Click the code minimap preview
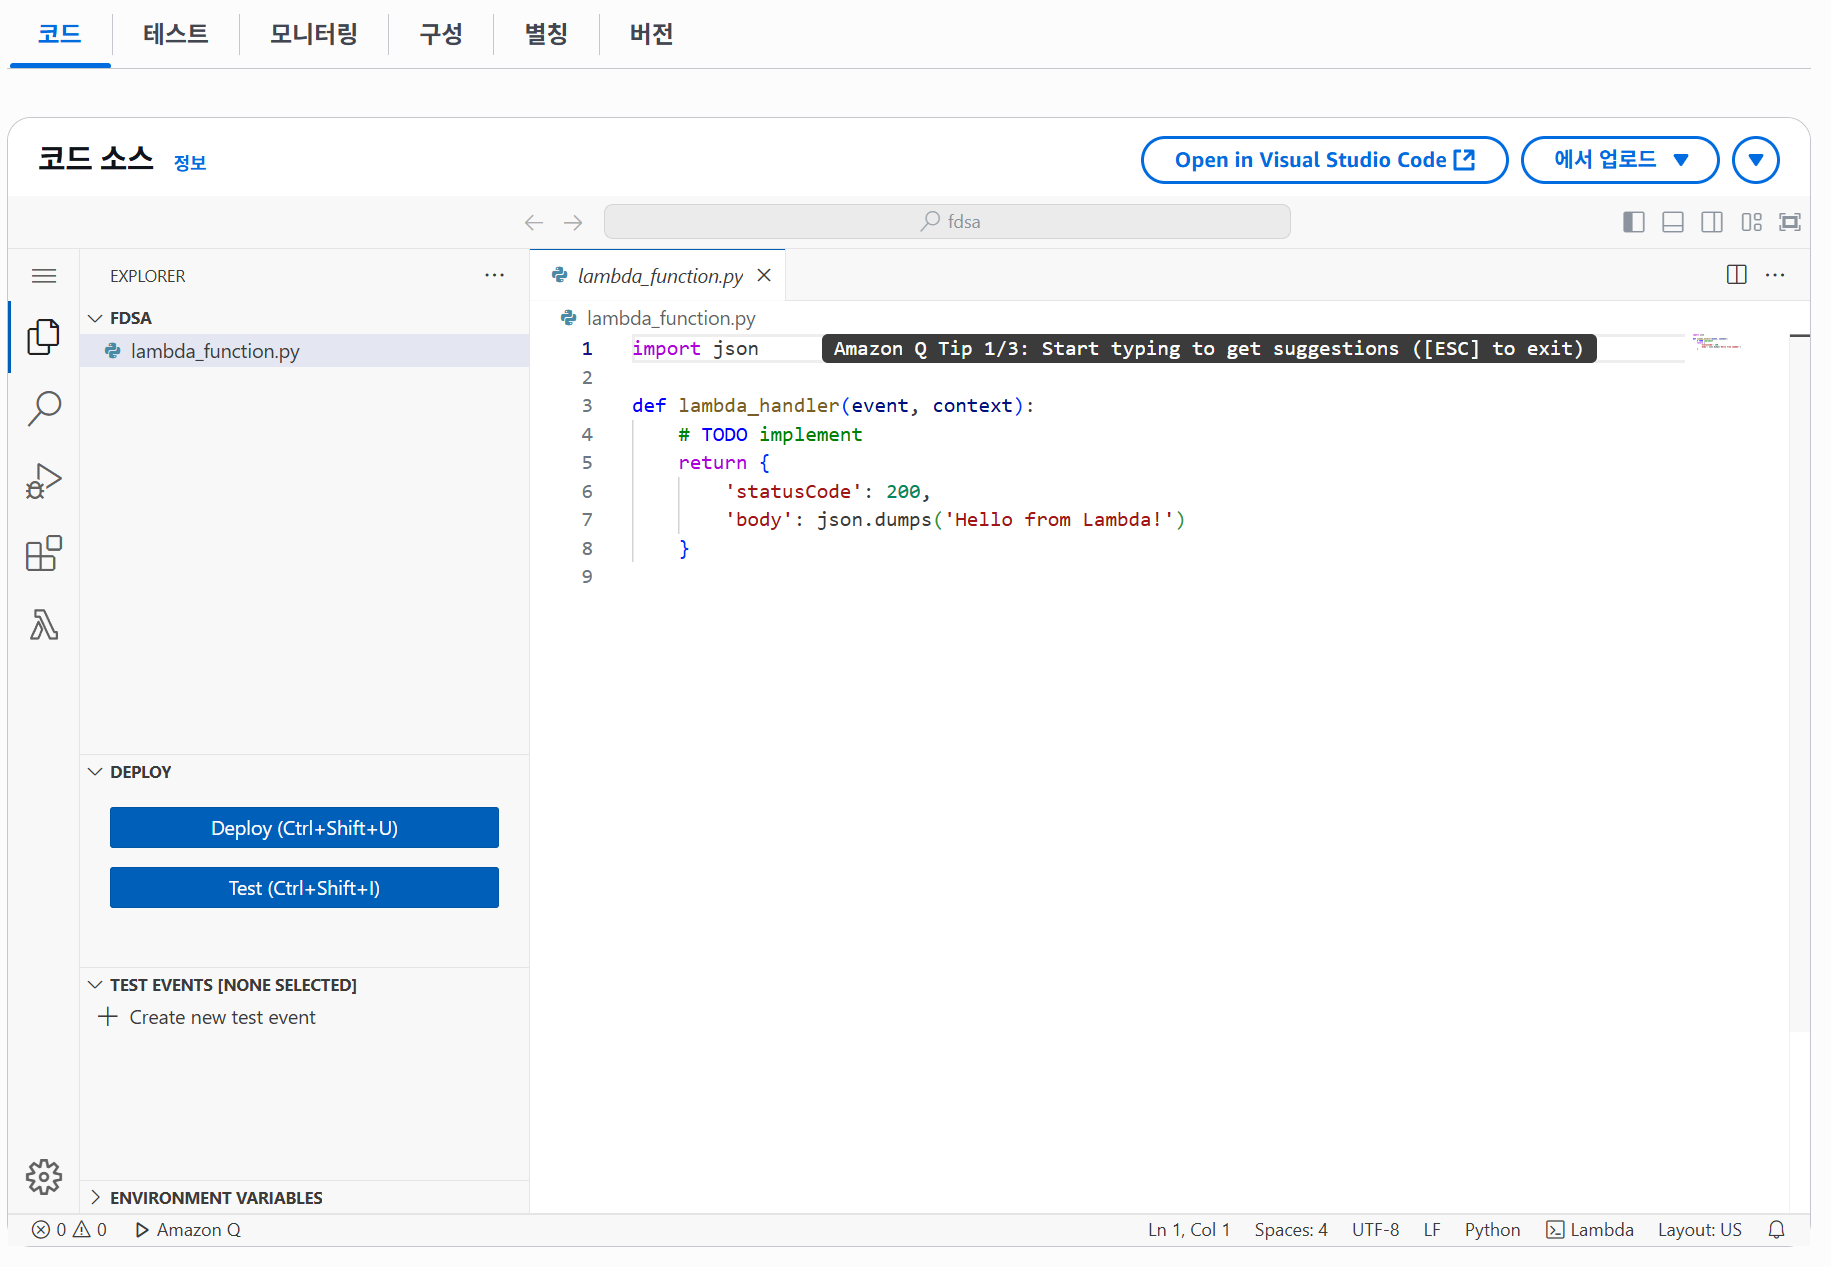This screenshot has height=1267, width=1831. [1717, 342]
